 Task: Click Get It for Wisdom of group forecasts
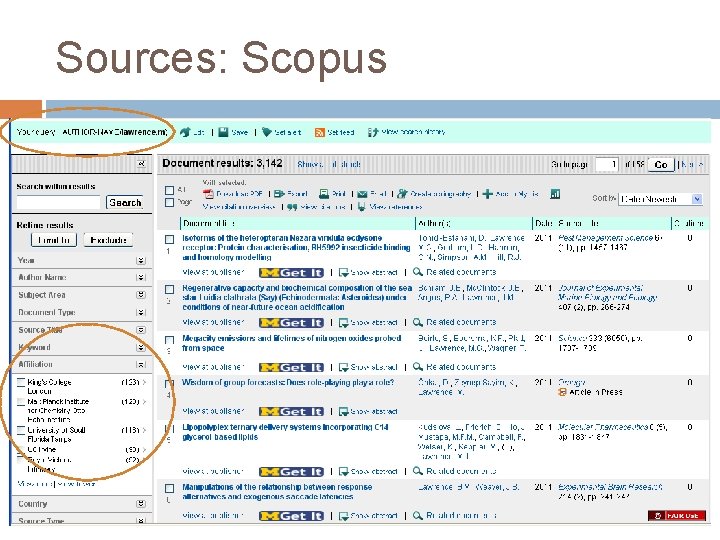292,412
